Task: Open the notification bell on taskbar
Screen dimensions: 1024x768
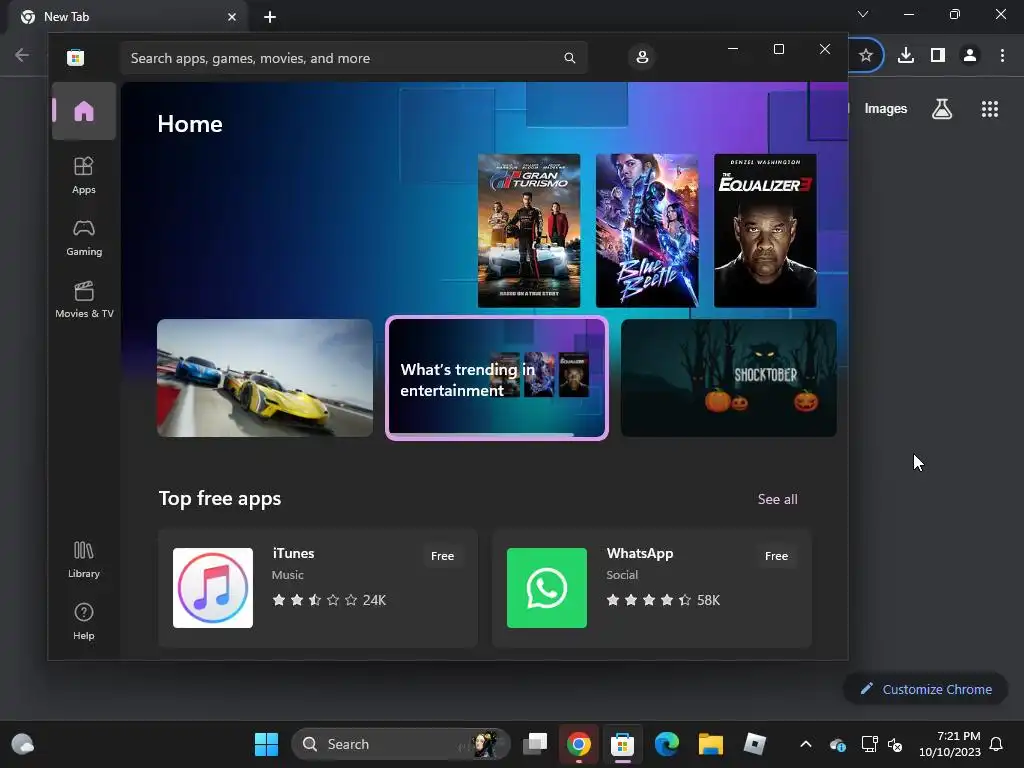Action: [996, 744]
